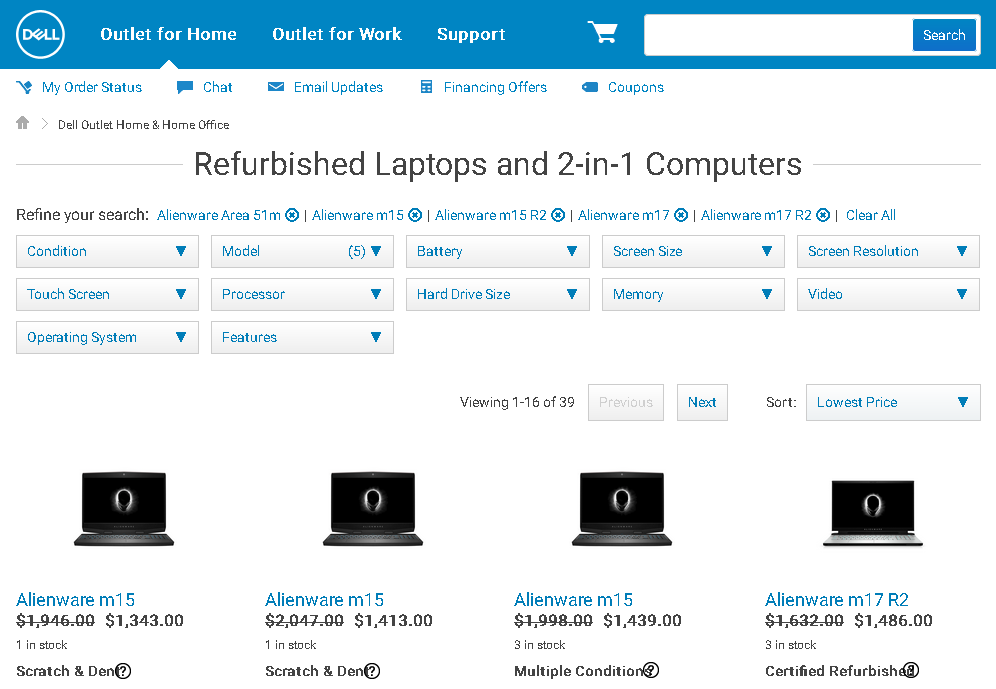Viewport: 996px width, 689px height.
Task: Expand the Video filter dropdown
Action: tap(888, 295)
